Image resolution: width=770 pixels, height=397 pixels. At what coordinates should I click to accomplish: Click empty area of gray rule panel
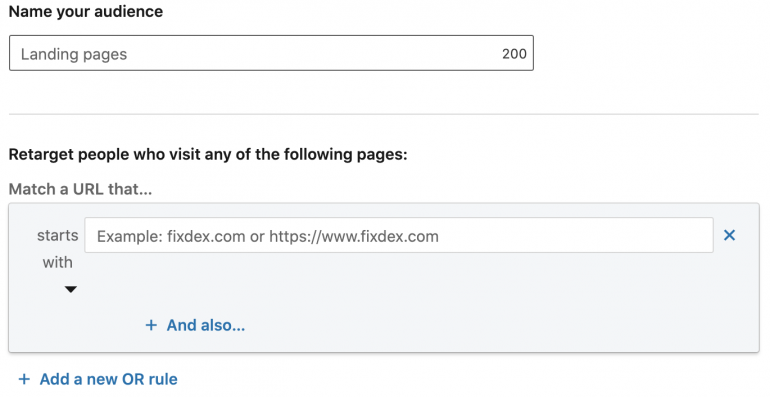pos(491,305)
